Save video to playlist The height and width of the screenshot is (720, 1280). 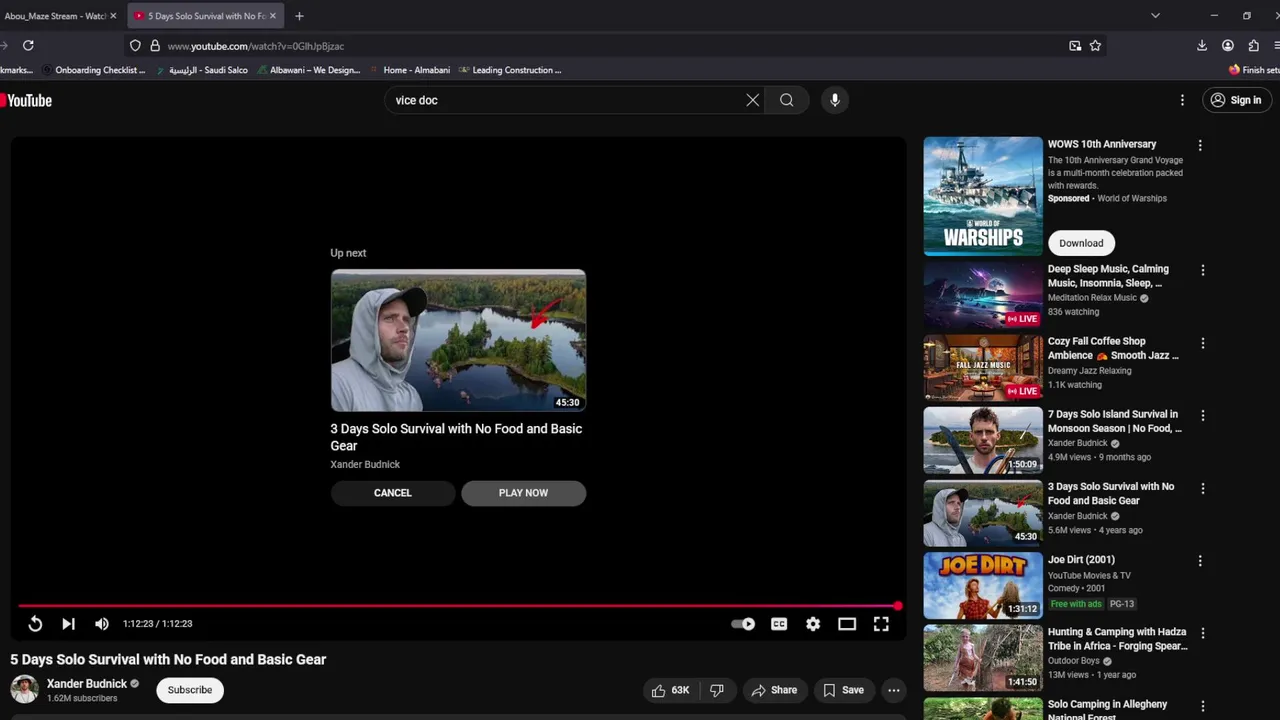pyautogui.click(x=843, y=690)
